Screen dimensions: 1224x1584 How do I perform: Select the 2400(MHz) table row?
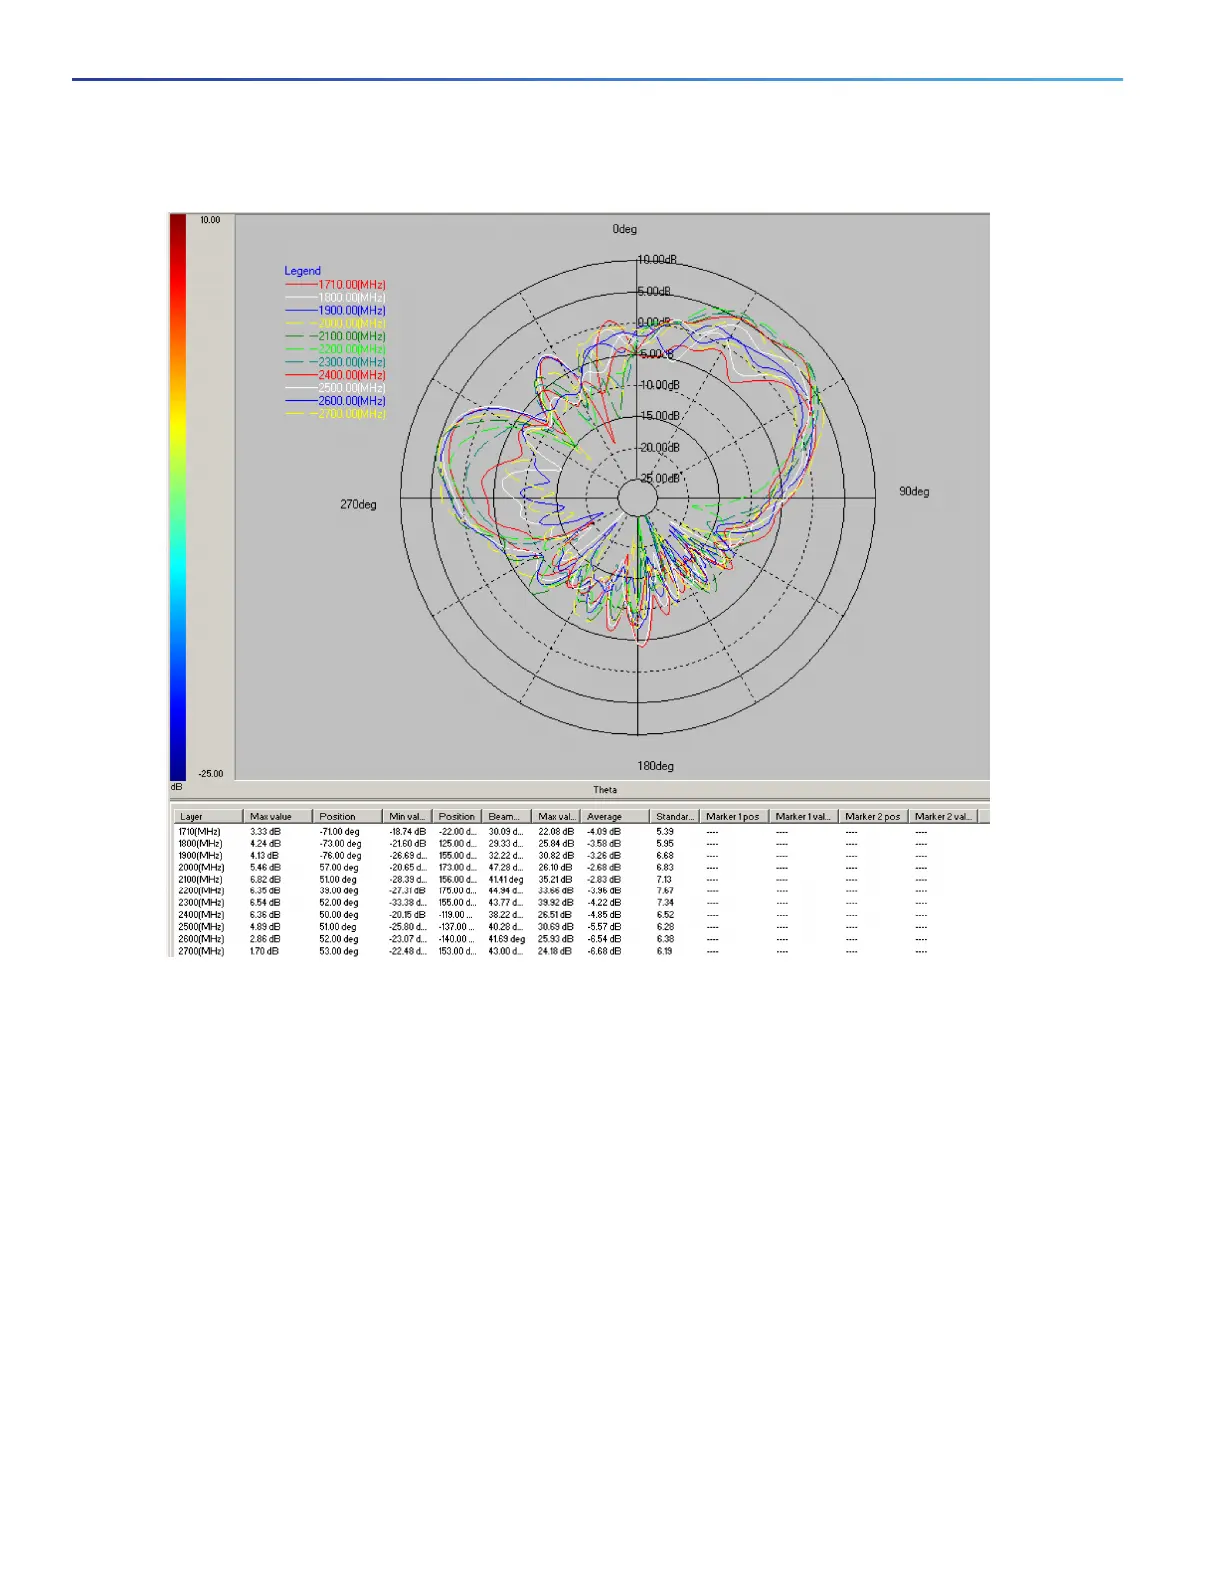[x=580, y=914]
